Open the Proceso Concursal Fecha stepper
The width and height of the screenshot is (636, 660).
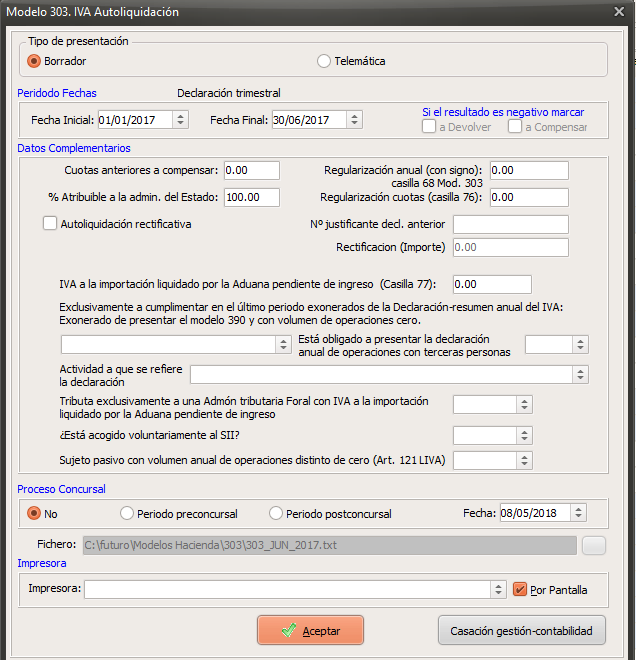[578, 513]
